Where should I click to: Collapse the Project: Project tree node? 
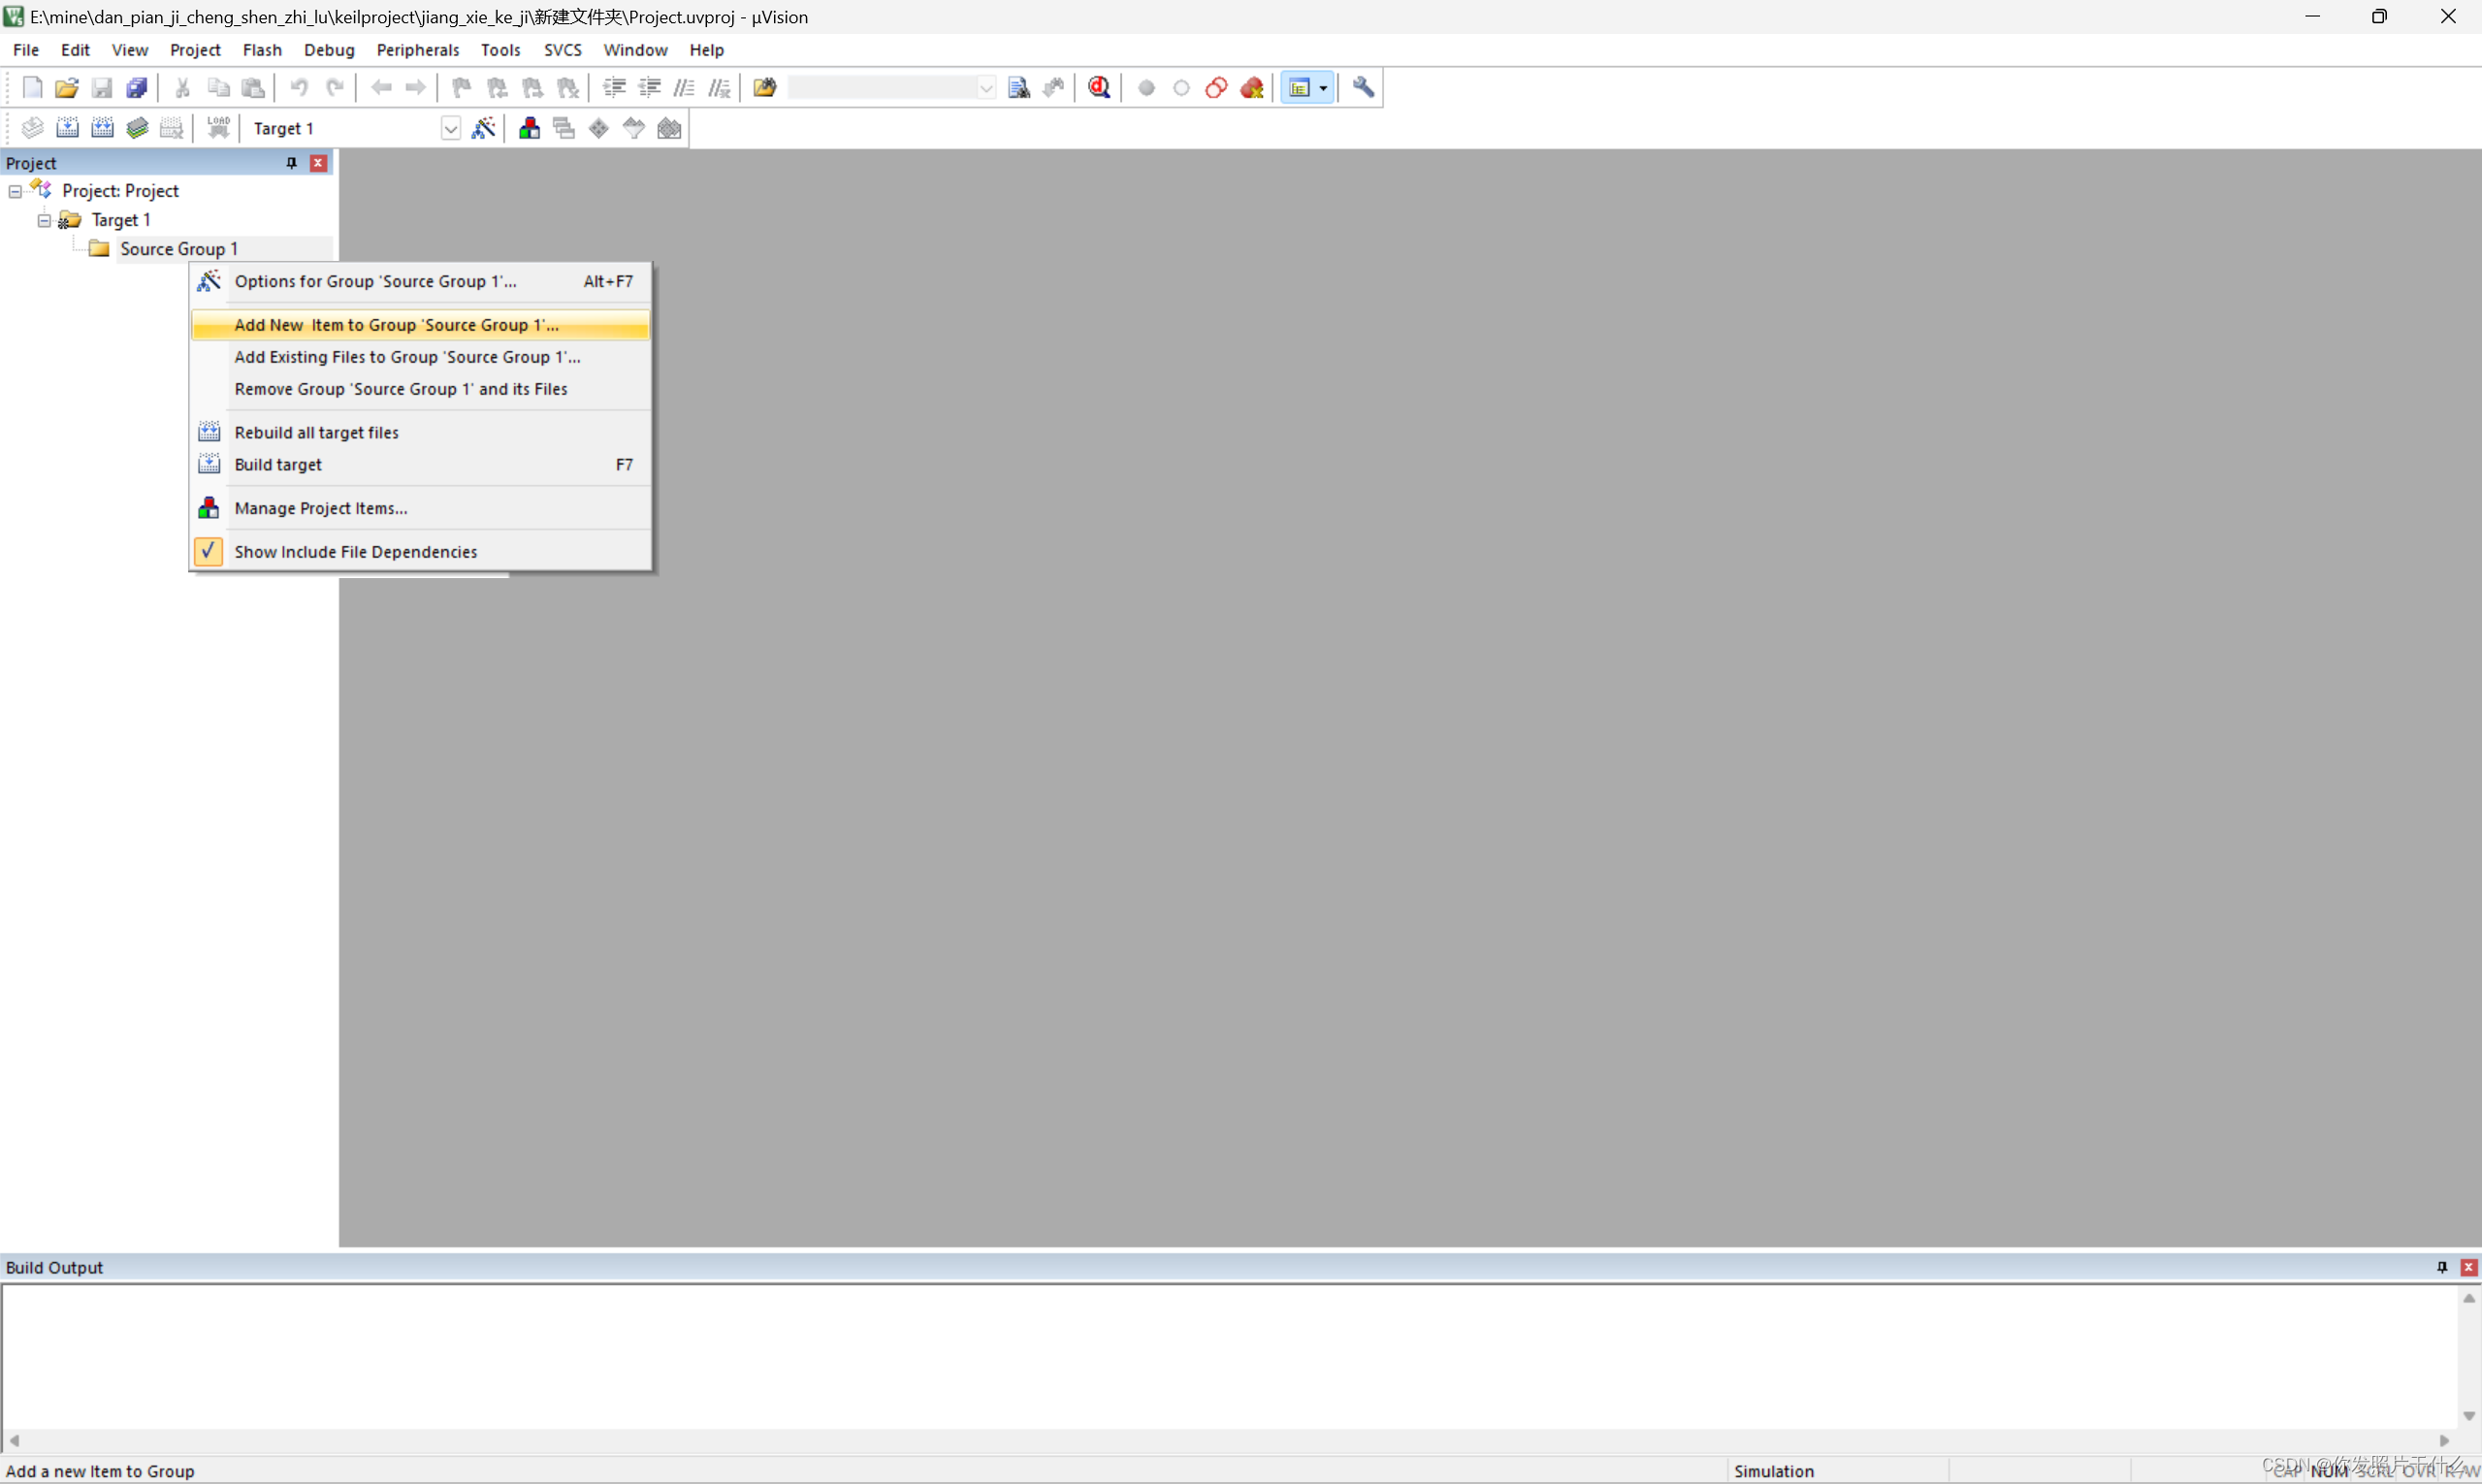(15, 191)
